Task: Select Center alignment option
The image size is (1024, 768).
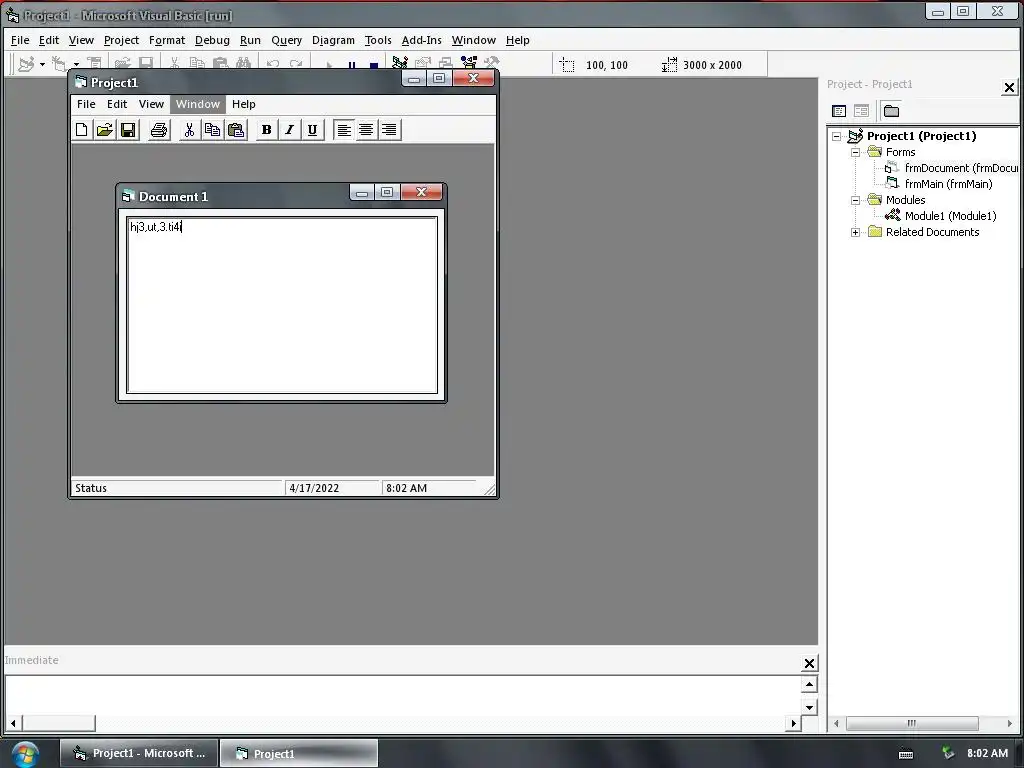Action: 366,130
